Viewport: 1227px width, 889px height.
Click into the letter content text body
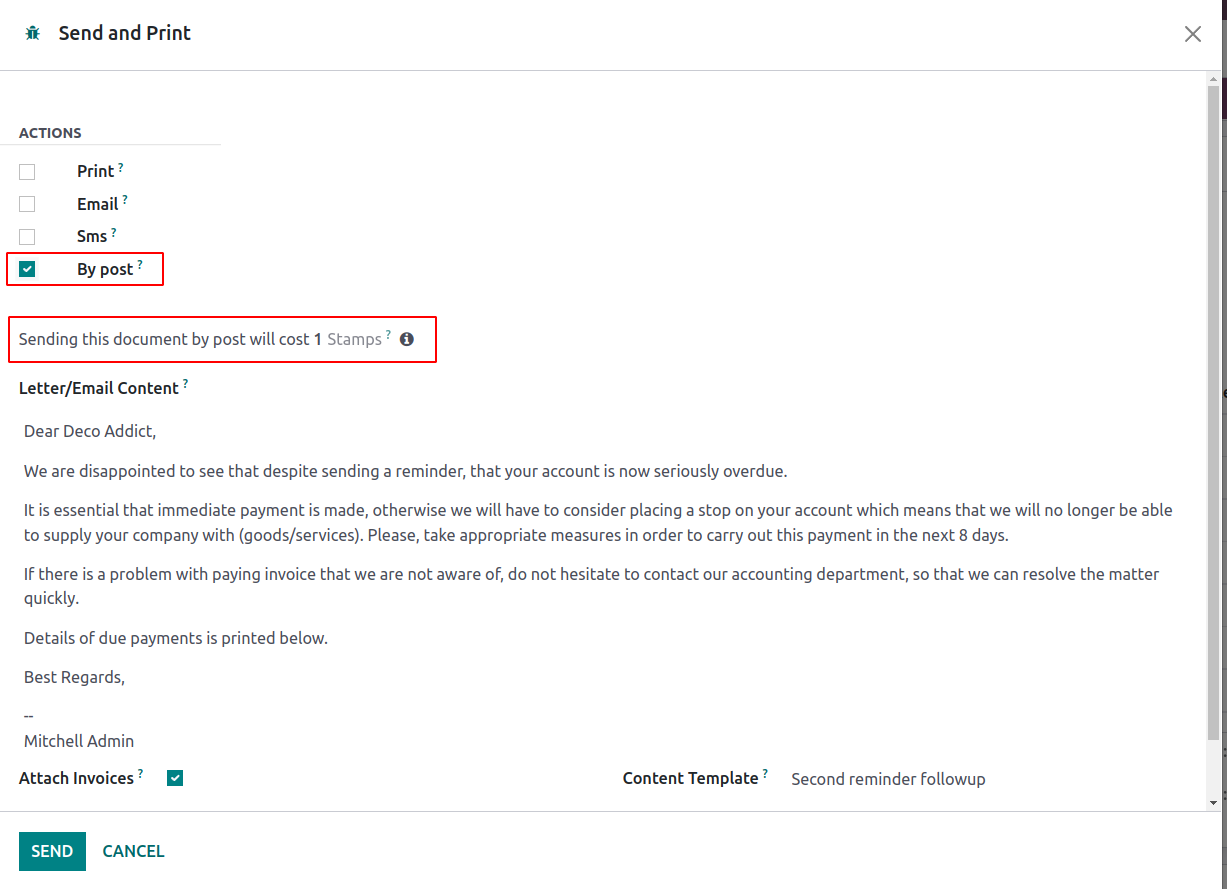pos(600,586)
